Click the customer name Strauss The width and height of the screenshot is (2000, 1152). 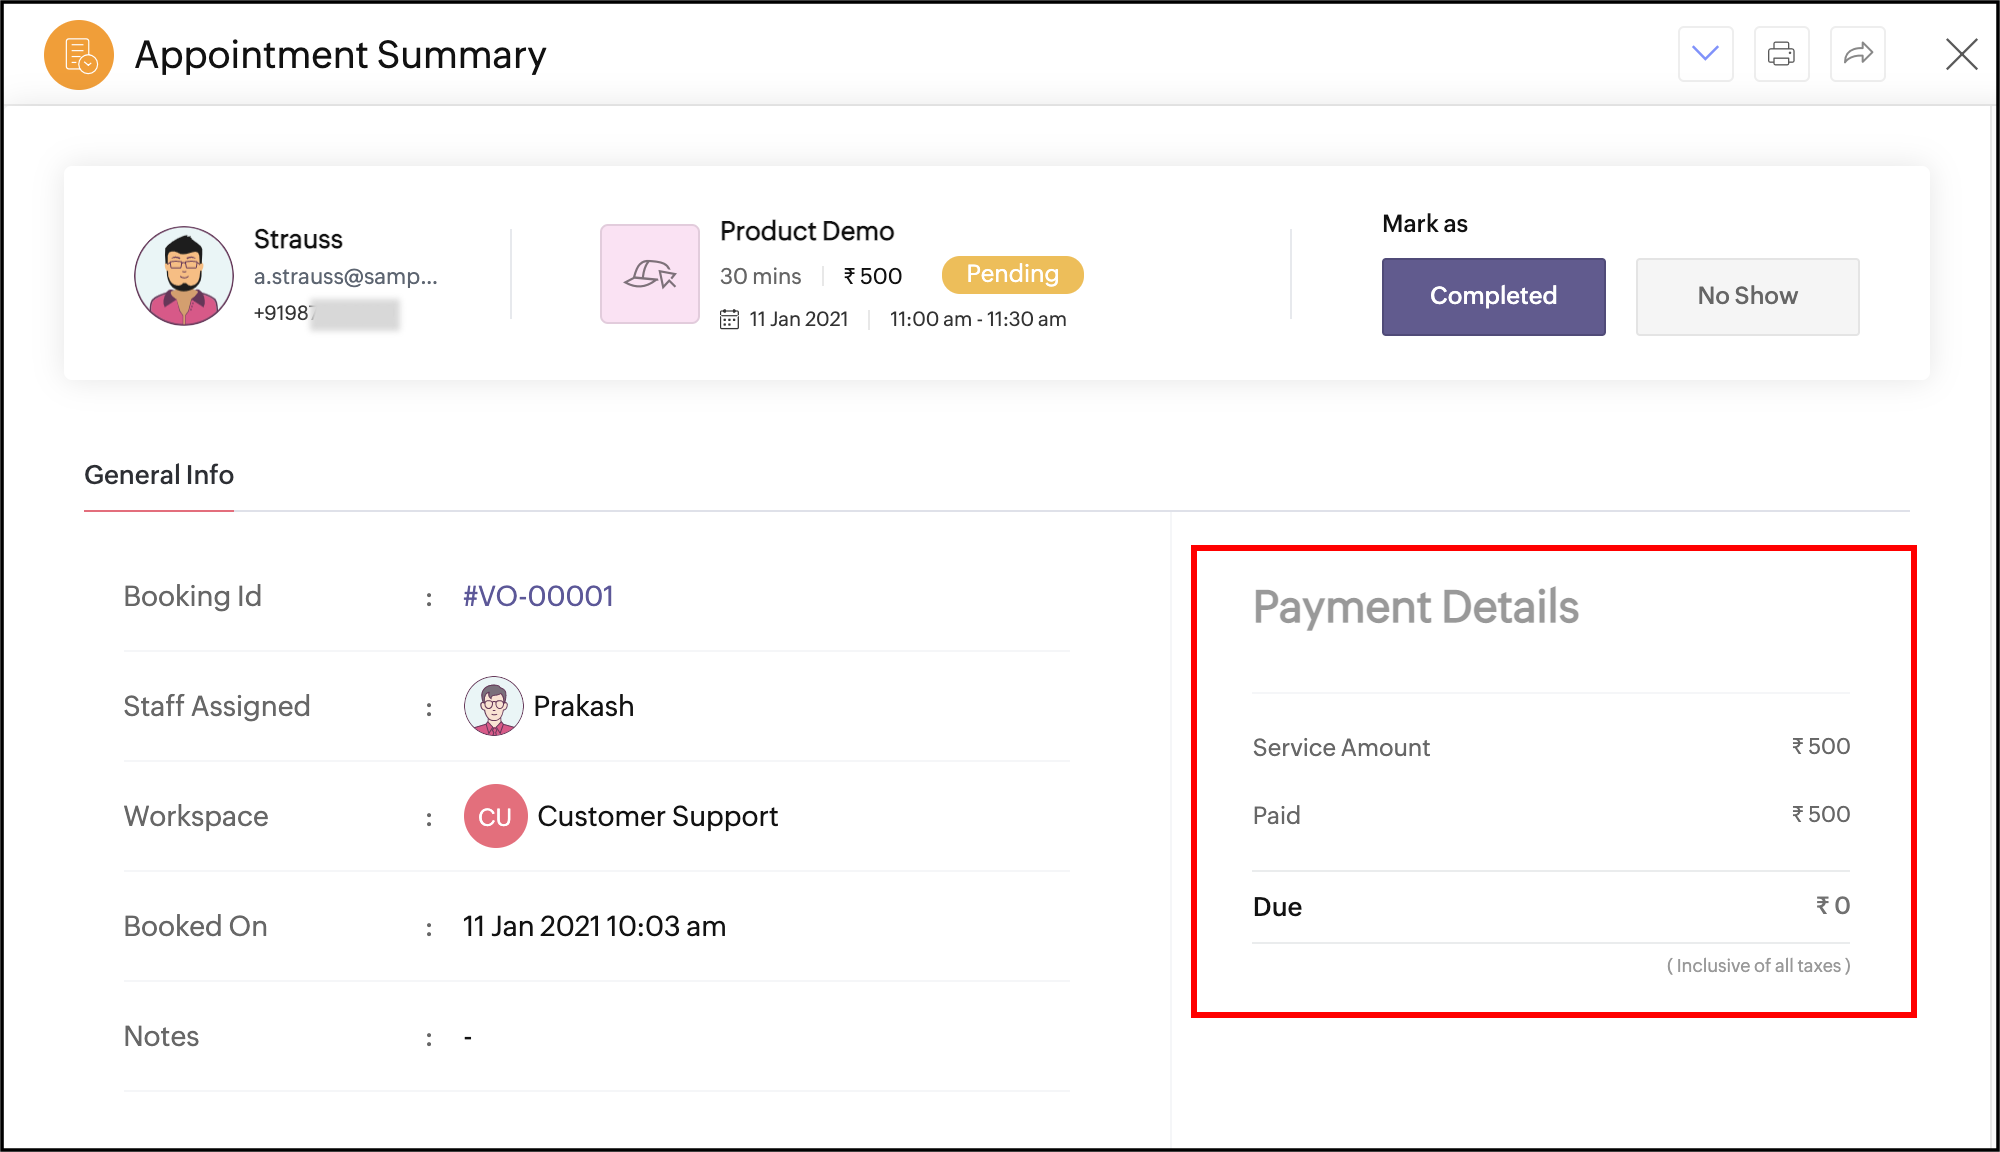[x=298, y=239]
